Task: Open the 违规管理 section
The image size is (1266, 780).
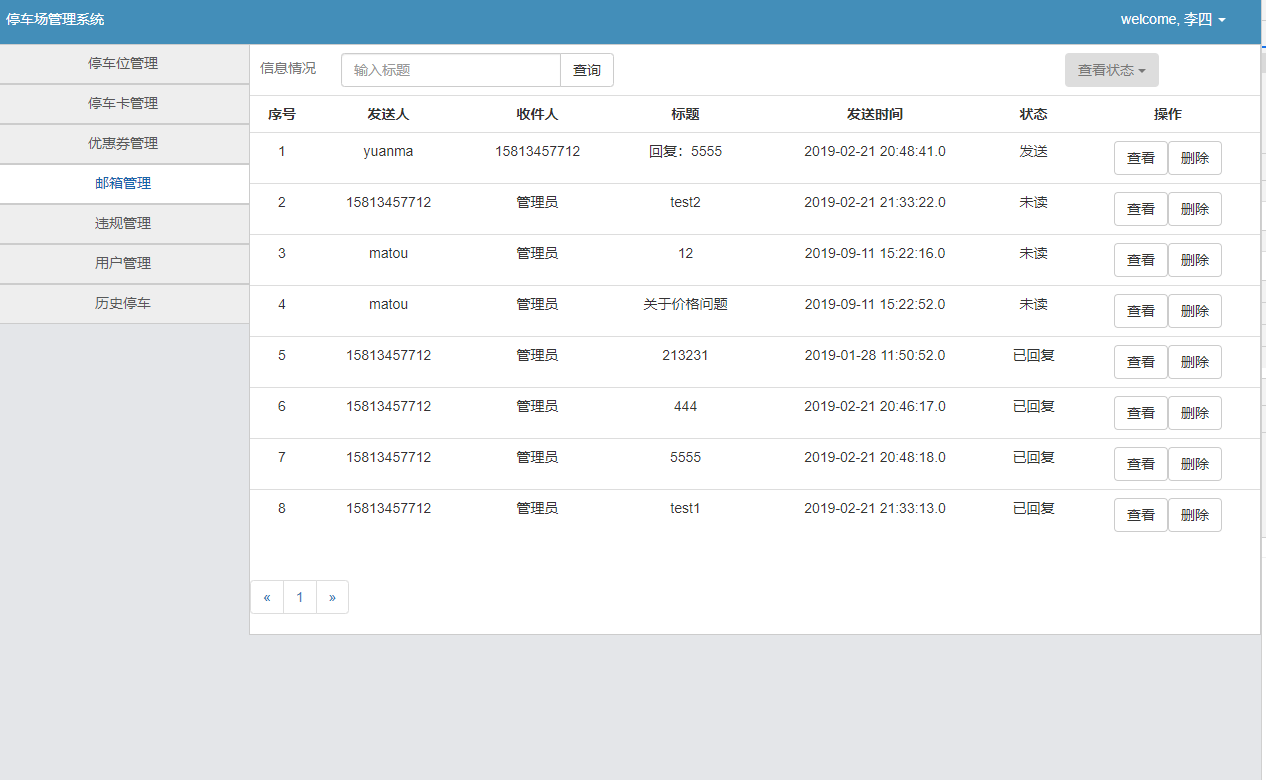Action: 124,223
